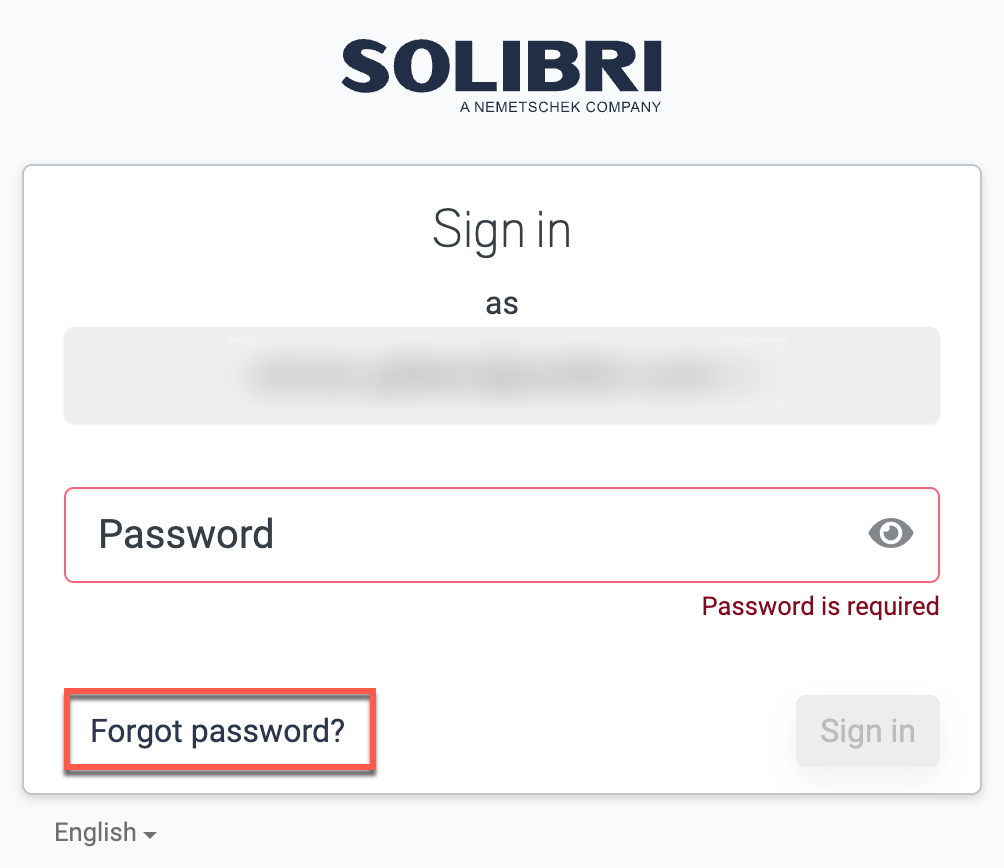Click the Password is required error message

[819, 606]
